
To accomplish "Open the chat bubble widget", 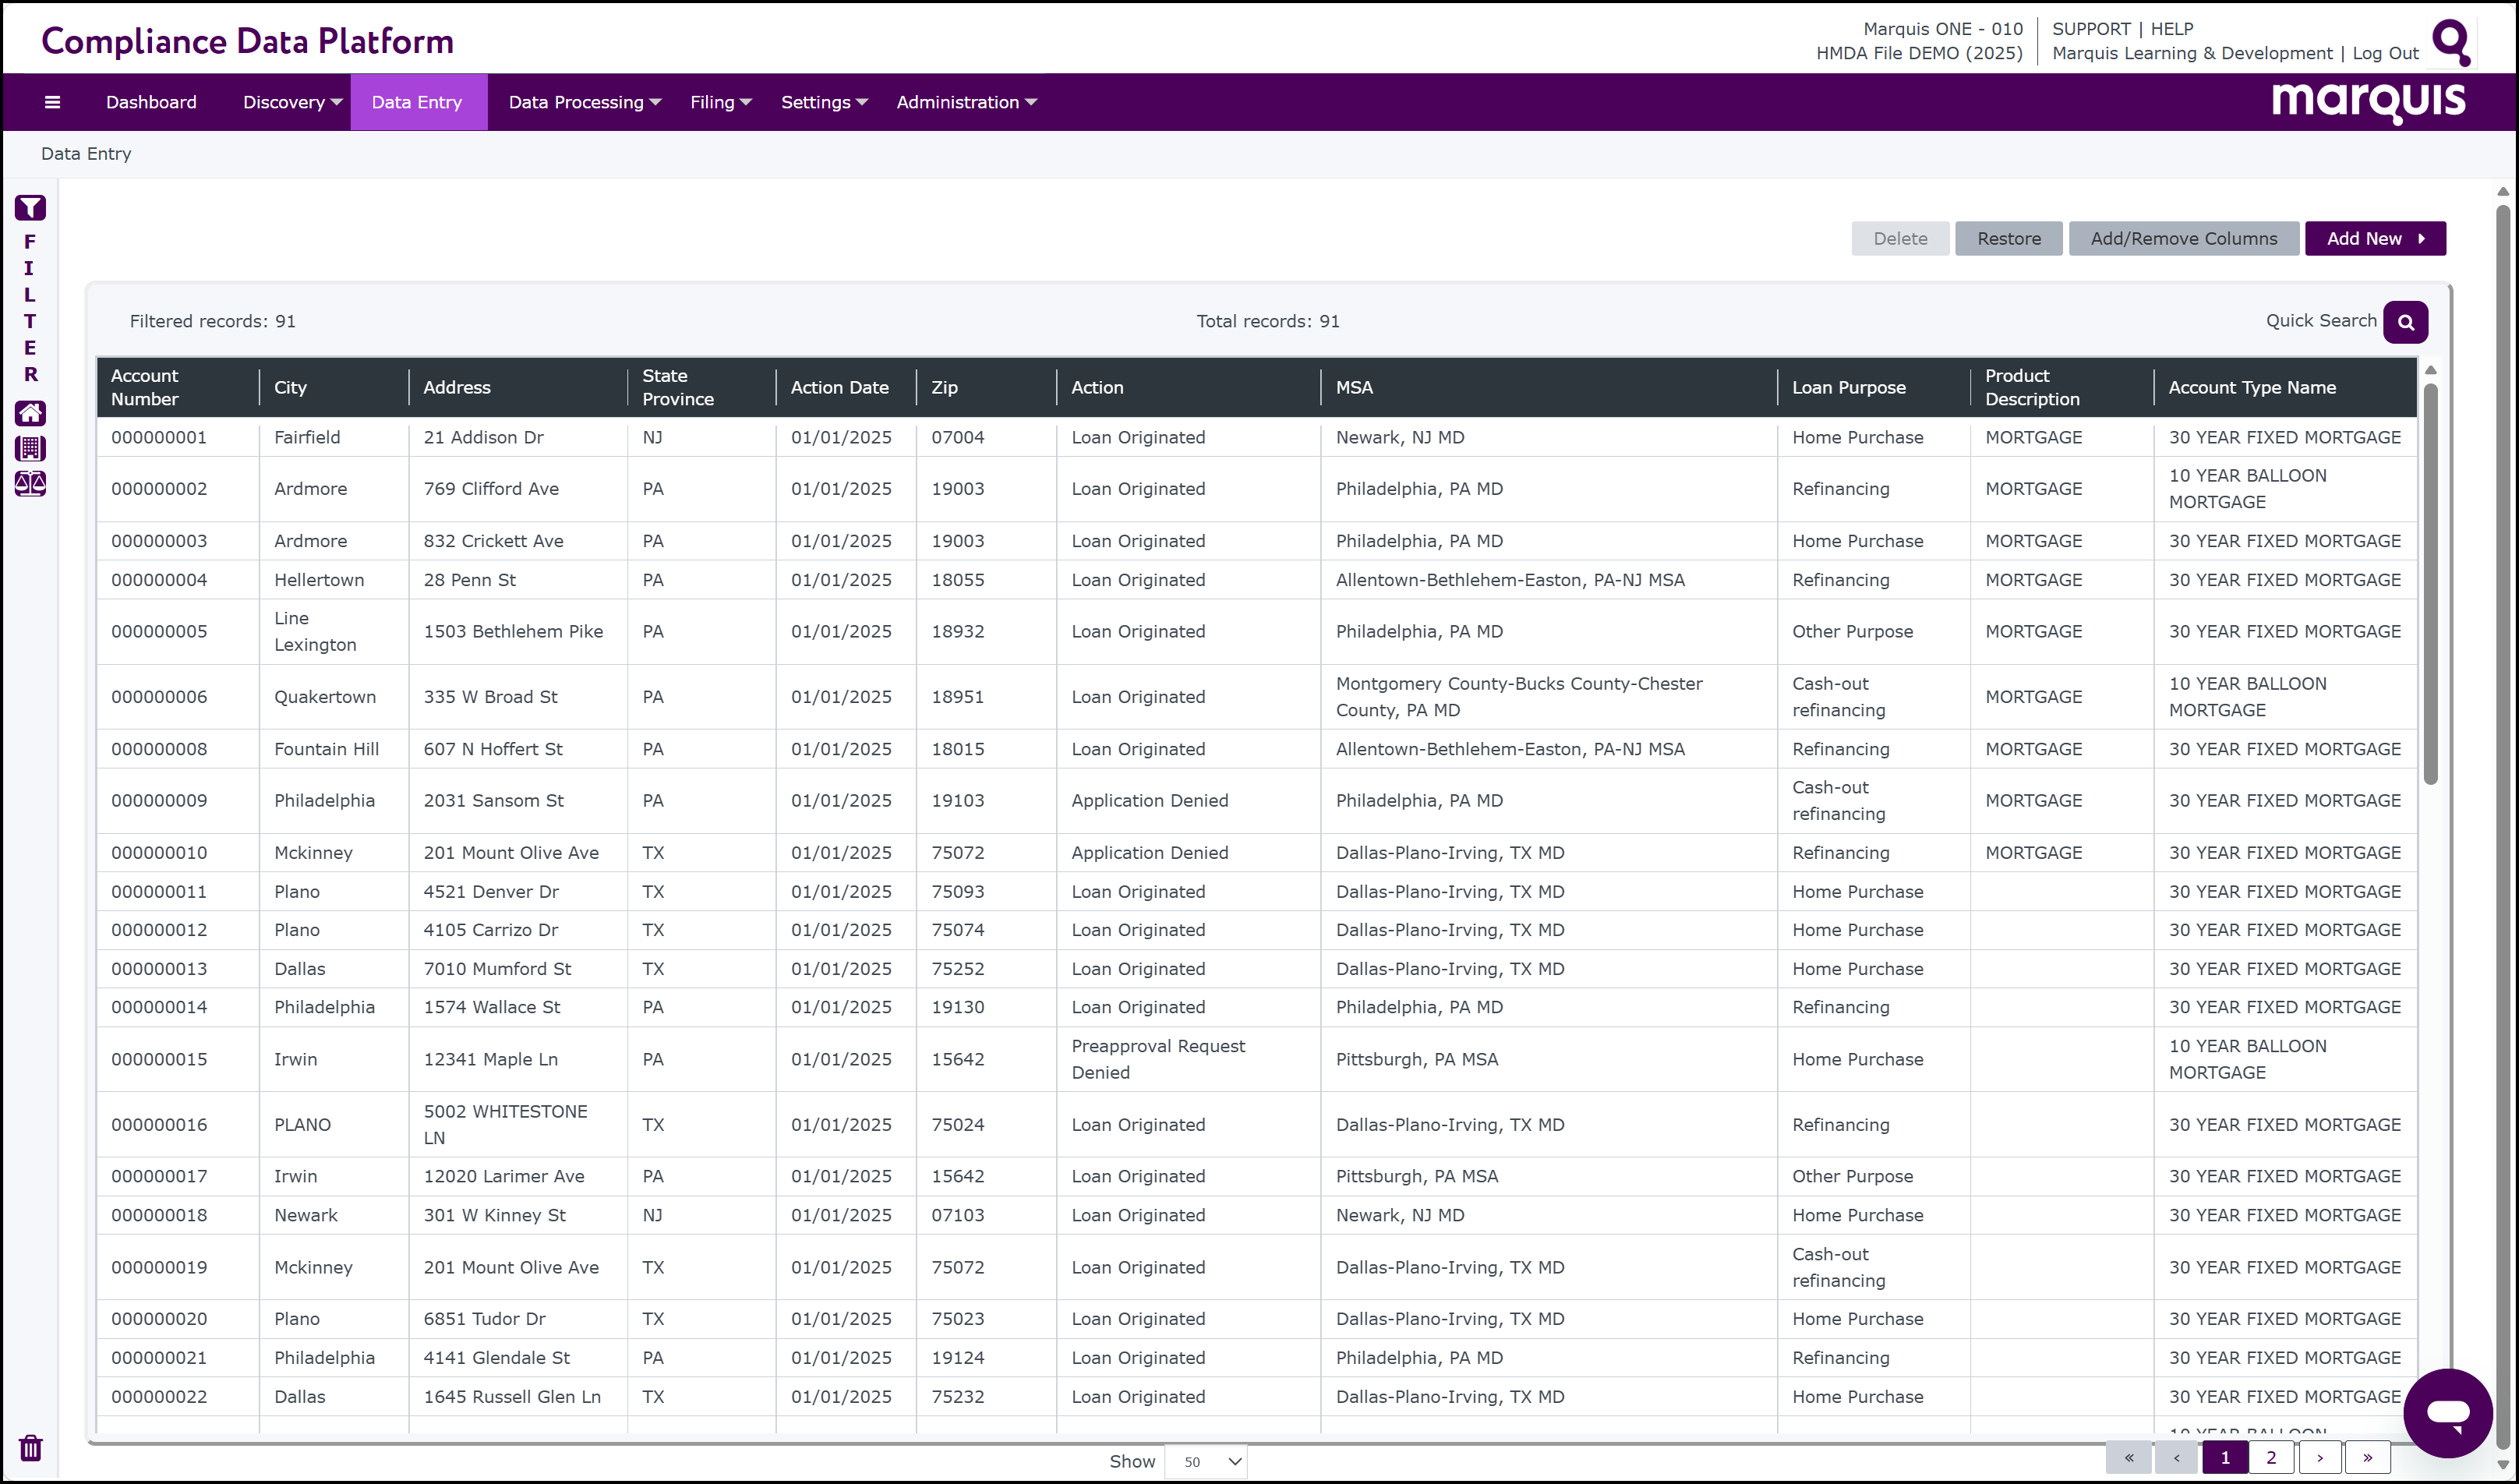I will [x=2447, y=1412].
